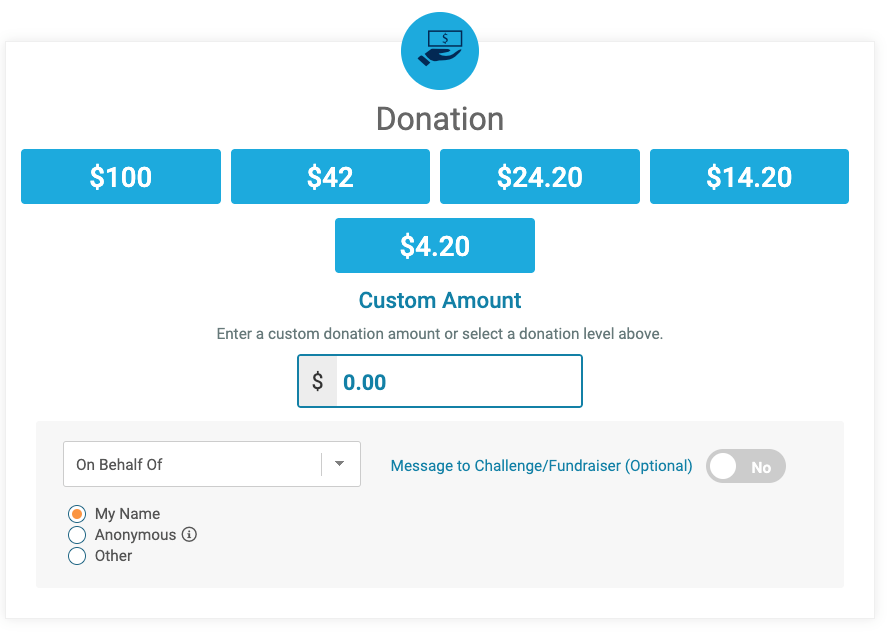Click the Other label text
The width and height of the screenshot is (887, 641).
point(113,556)
